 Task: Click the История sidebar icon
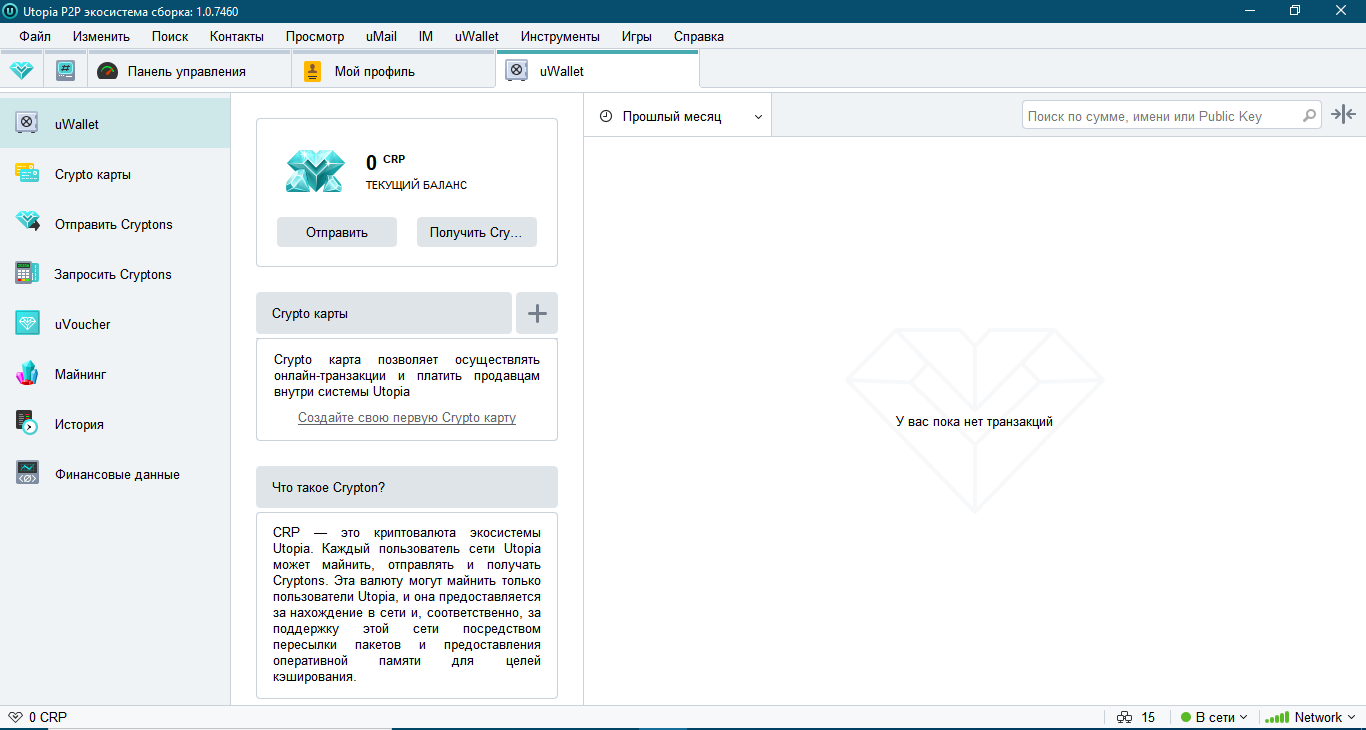27,423
